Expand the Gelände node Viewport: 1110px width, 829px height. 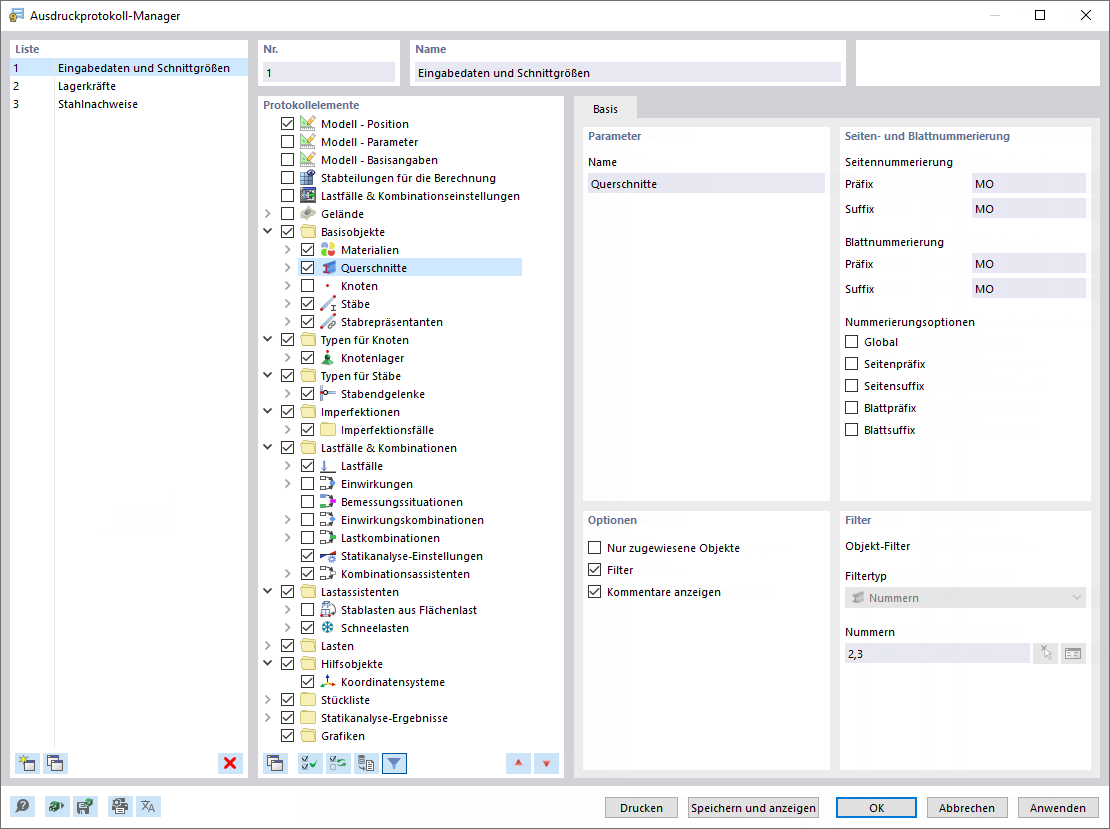(x=268, y=214)
